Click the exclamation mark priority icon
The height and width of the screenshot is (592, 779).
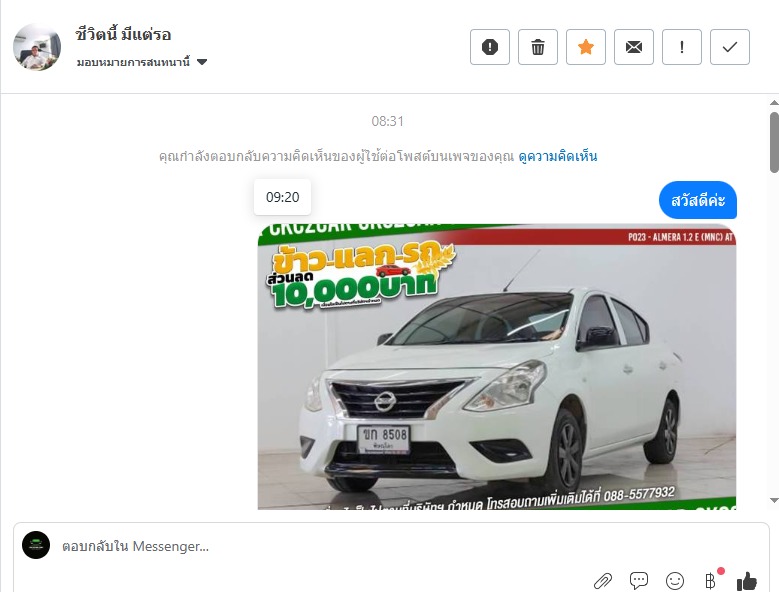click(682, 47)
